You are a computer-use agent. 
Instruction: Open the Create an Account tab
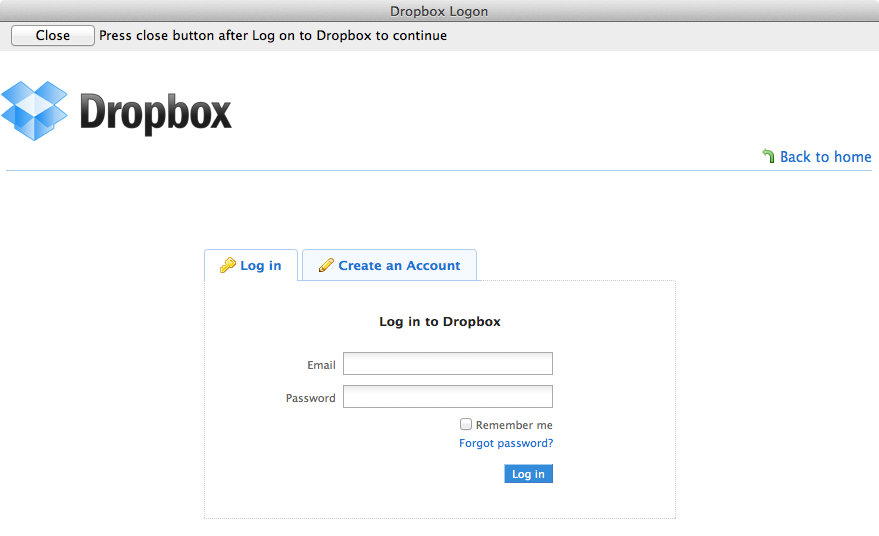coord(390,265)
